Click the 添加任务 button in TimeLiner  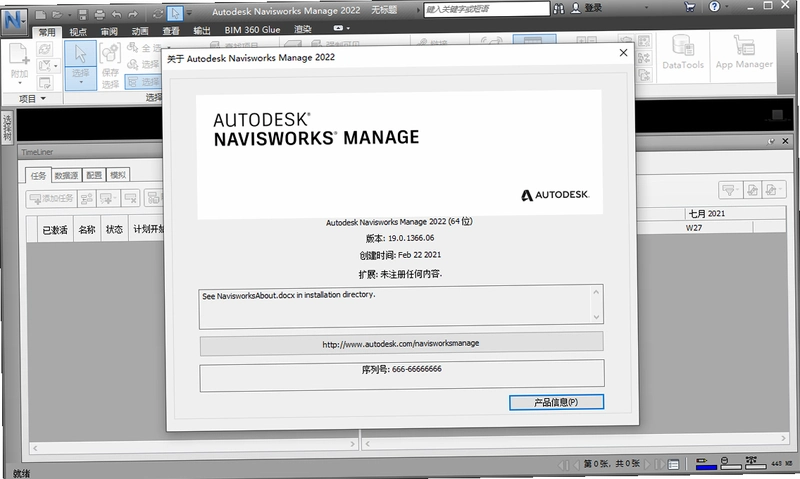pyautogui.click(x=52, y=198)
